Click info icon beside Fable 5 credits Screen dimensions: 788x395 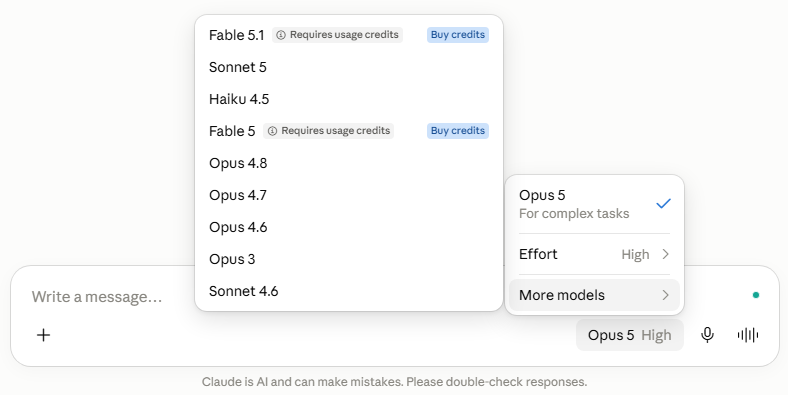point(272,131)
